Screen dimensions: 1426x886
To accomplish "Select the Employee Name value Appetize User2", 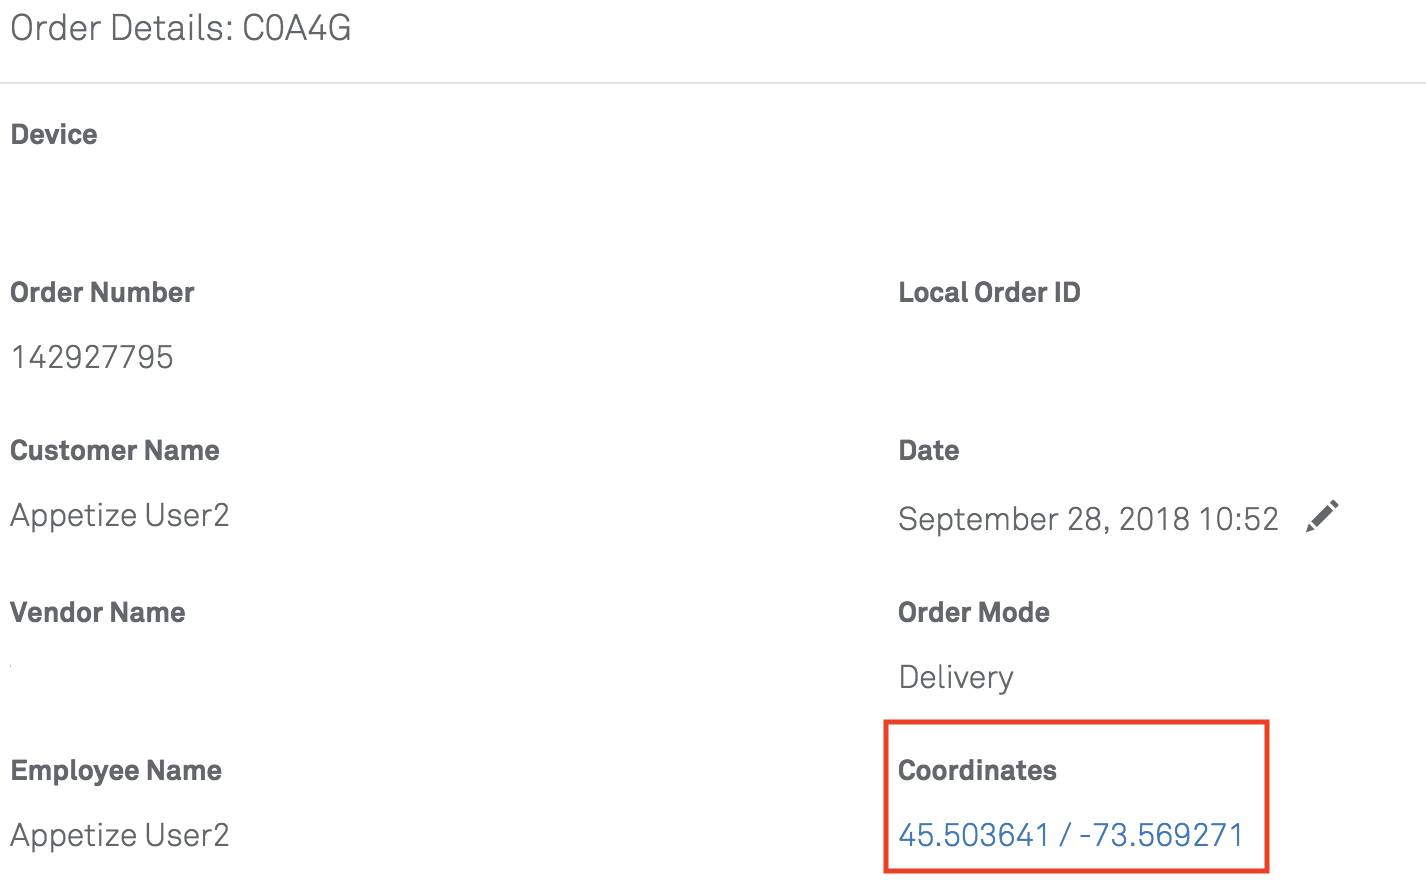I will [x=119, y=835].
